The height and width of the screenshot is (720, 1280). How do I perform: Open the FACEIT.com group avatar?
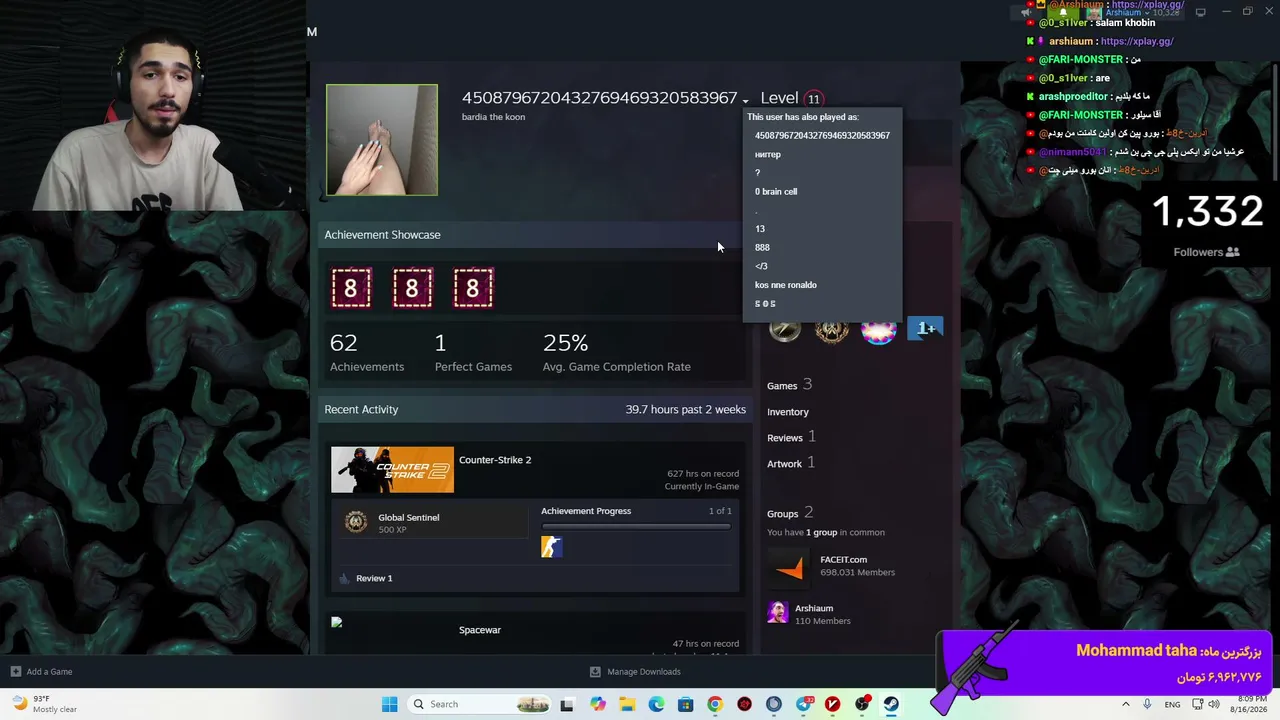coord(789,566)
